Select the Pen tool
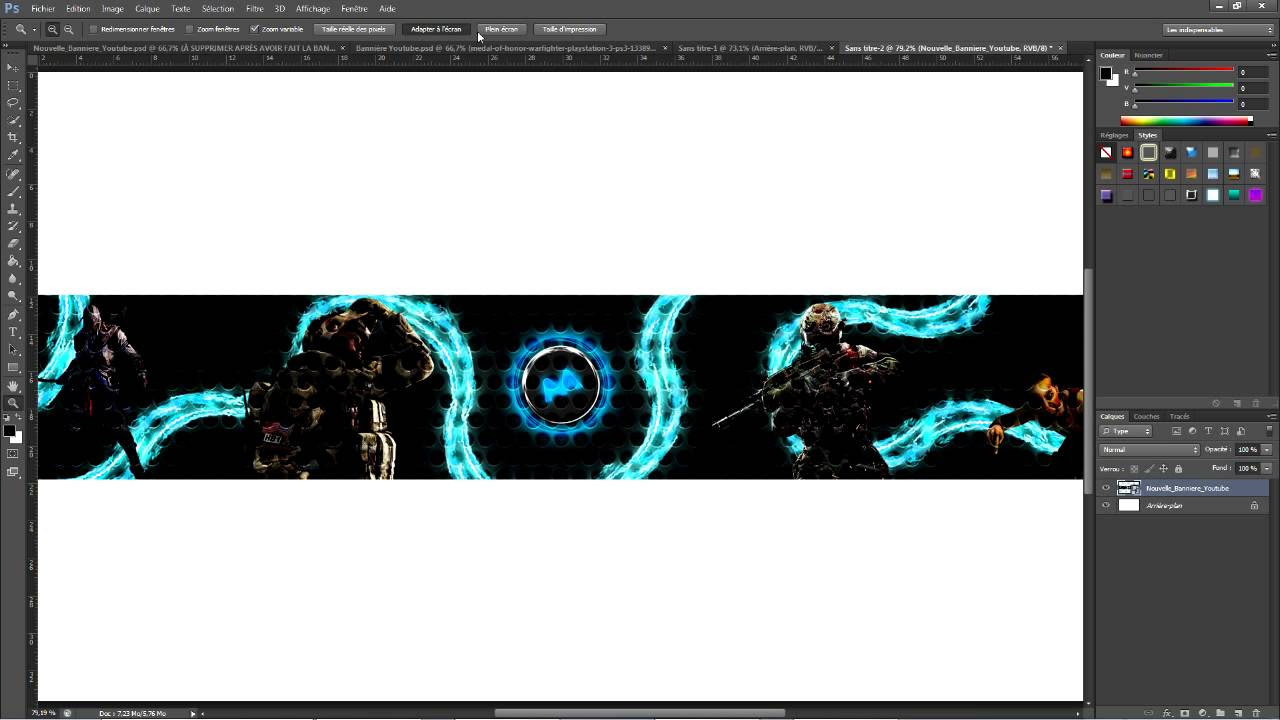 point(13,314)
